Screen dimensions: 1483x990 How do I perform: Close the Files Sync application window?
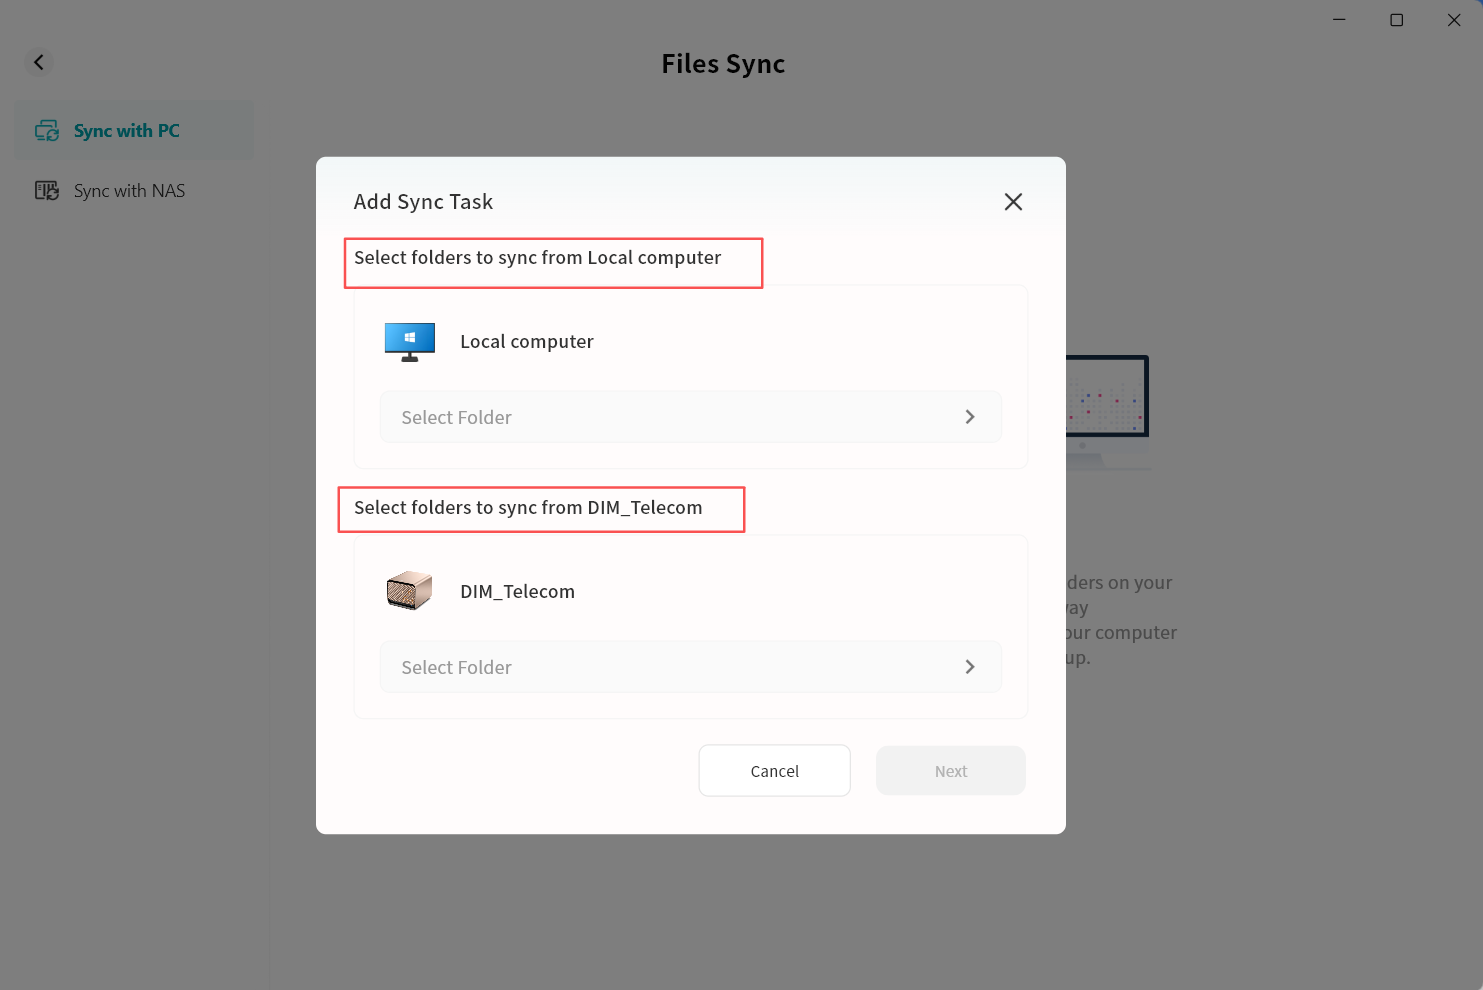point(1454,20)
